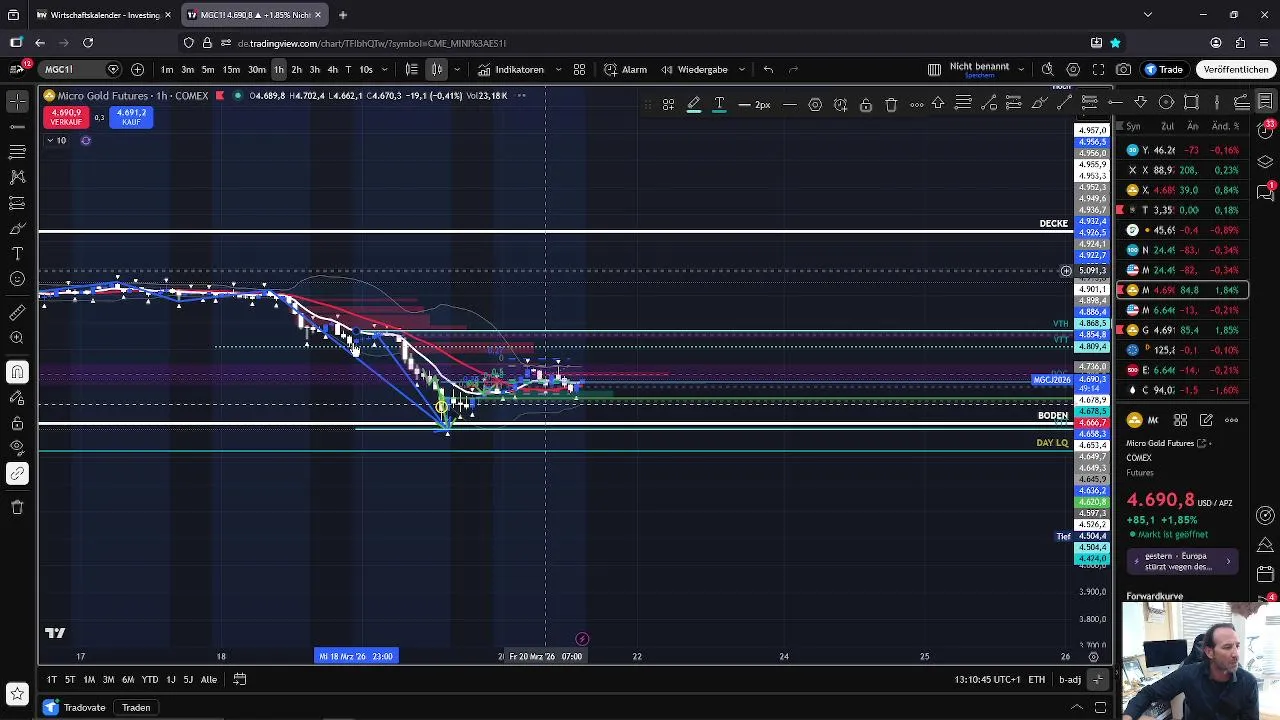Select the 10s timeframe

[366, 69]
